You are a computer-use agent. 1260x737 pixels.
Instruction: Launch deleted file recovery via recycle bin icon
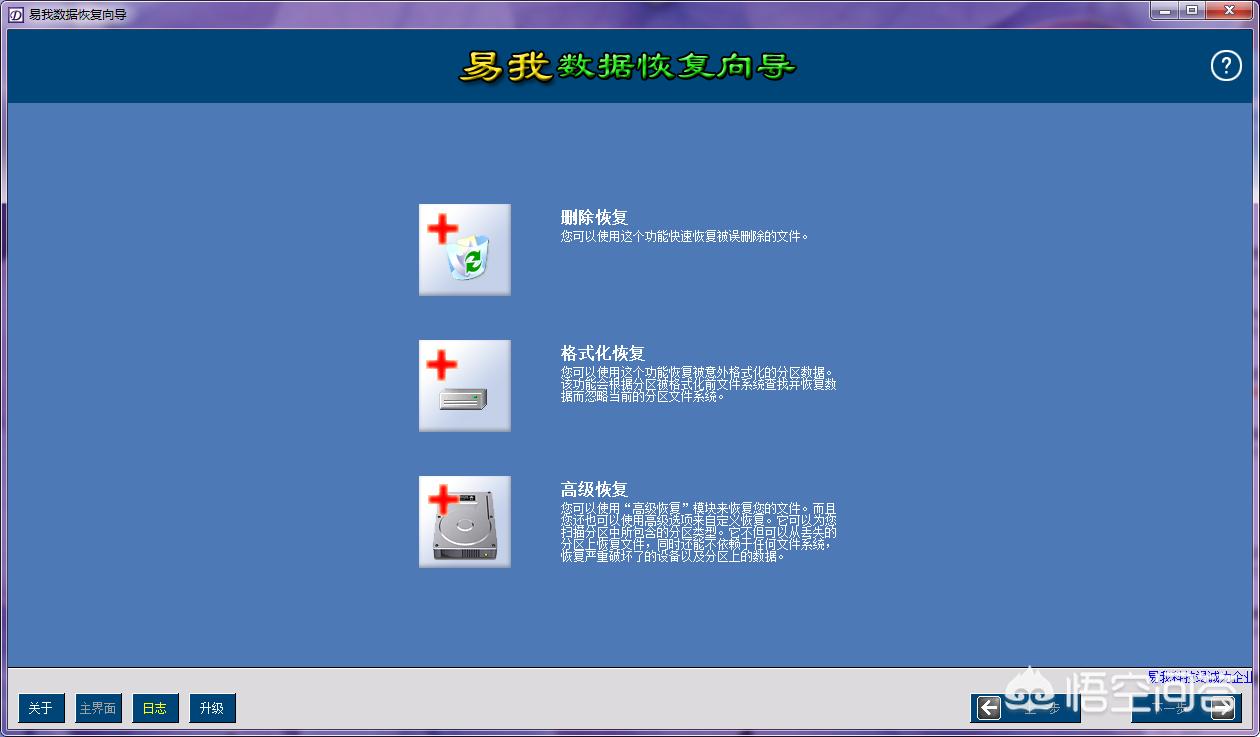coord(465,250)
